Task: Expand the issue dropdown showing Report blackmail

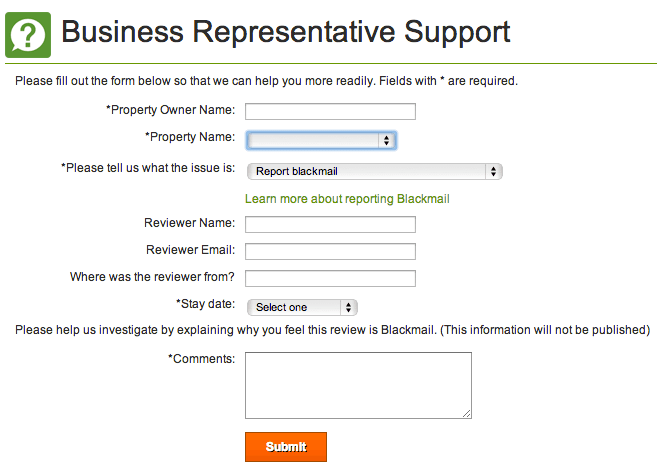Action: click(373, 172)
